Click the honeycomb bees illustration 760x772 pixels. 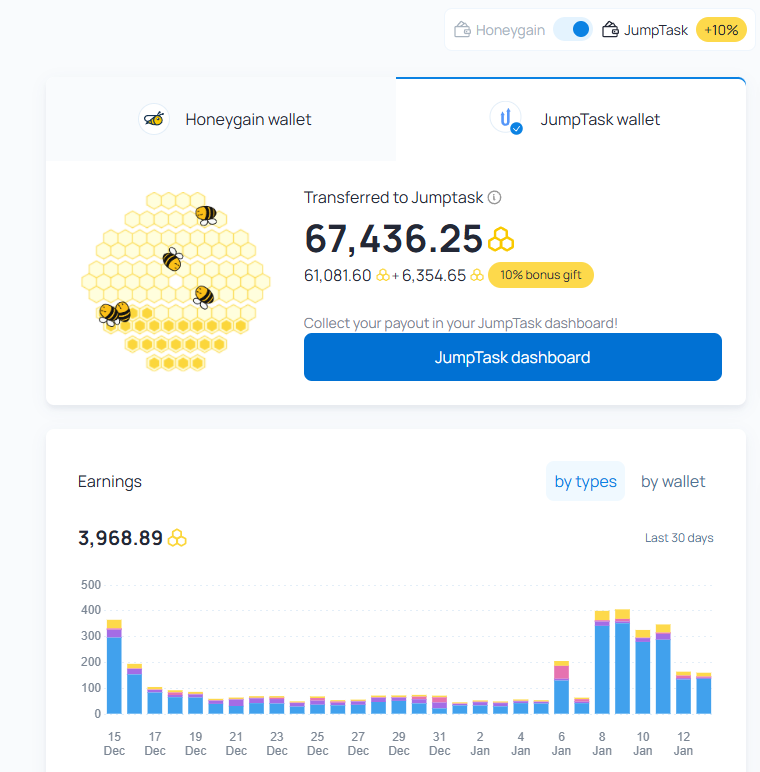[176, 281]
